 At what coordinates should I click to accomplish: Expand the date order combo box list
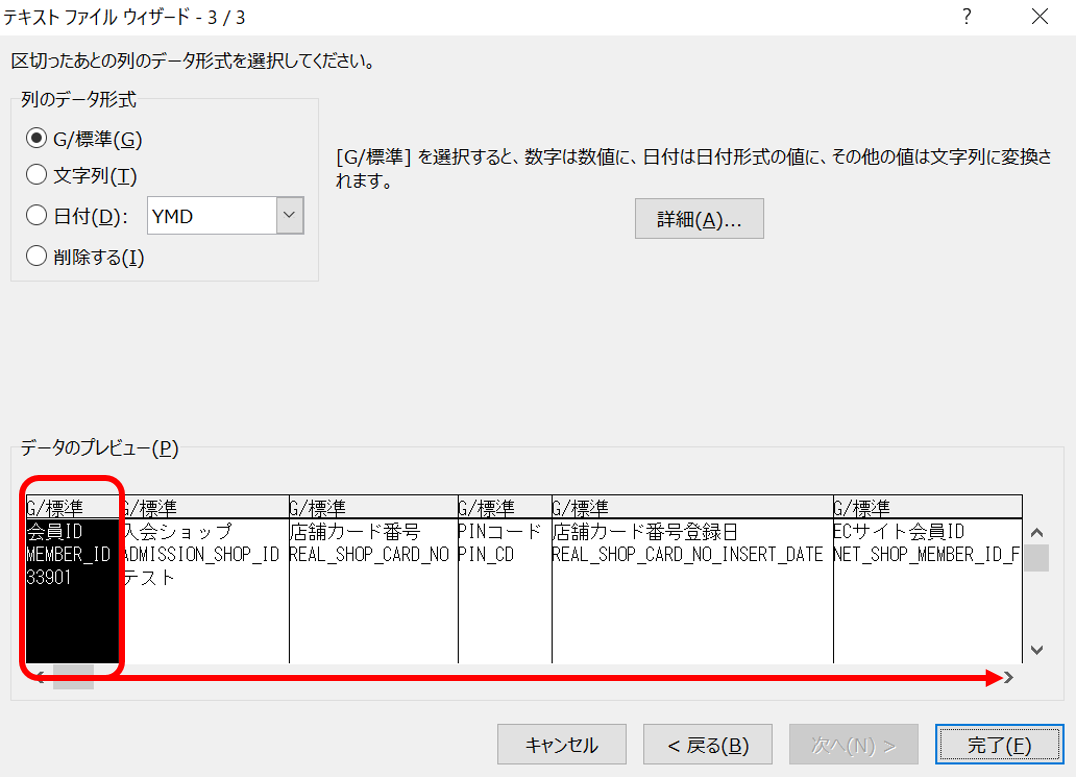pos(292,214)
